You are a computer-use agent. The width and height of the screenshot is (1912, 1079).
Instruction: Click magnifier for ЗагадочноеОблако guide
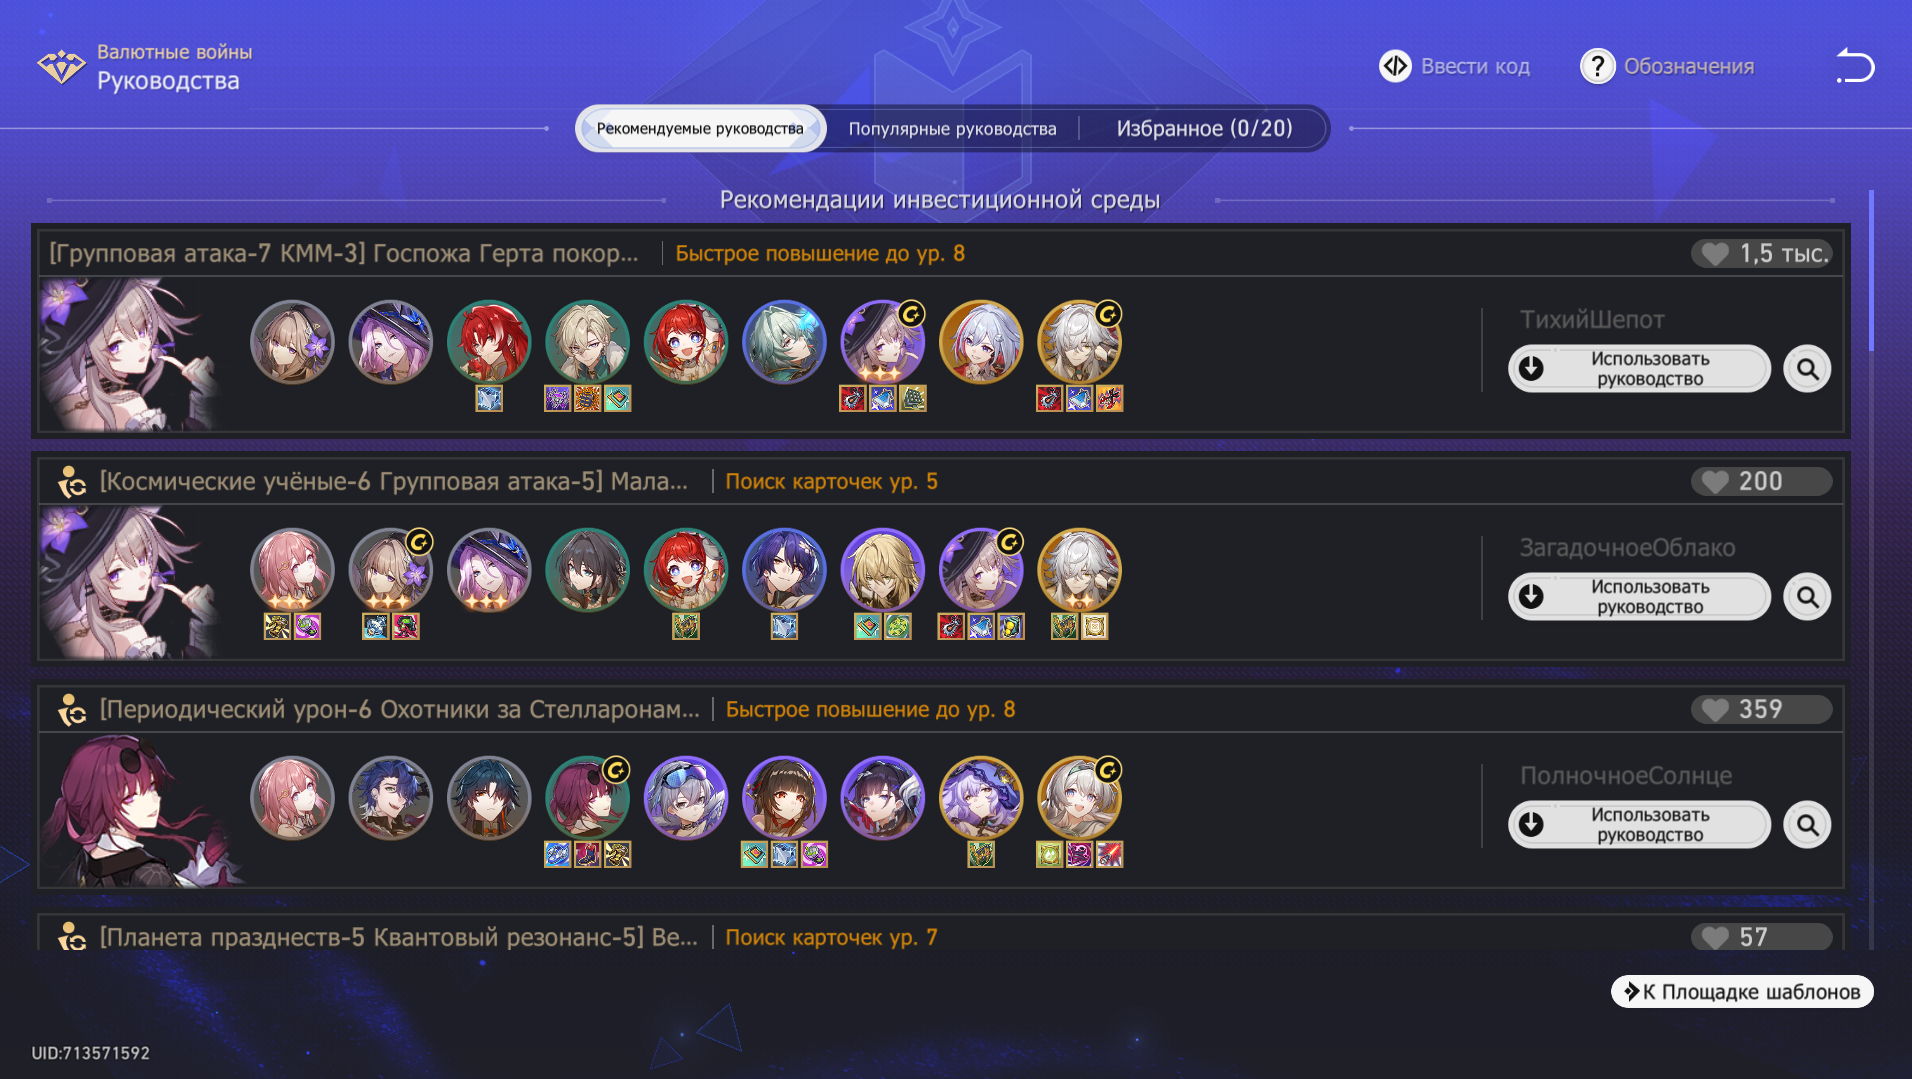coord(1807,597)
